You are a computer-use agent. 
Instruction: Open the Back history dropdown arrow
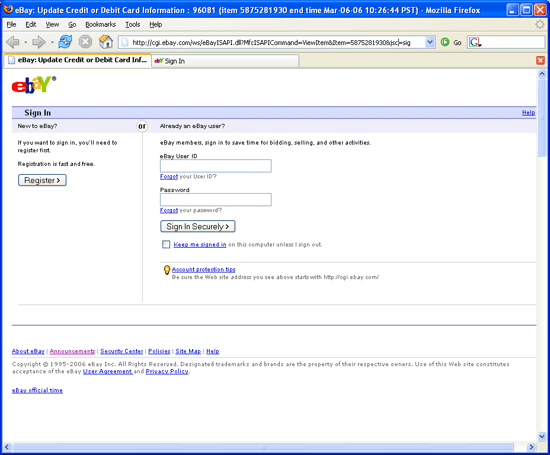click(x=26, y=42)
